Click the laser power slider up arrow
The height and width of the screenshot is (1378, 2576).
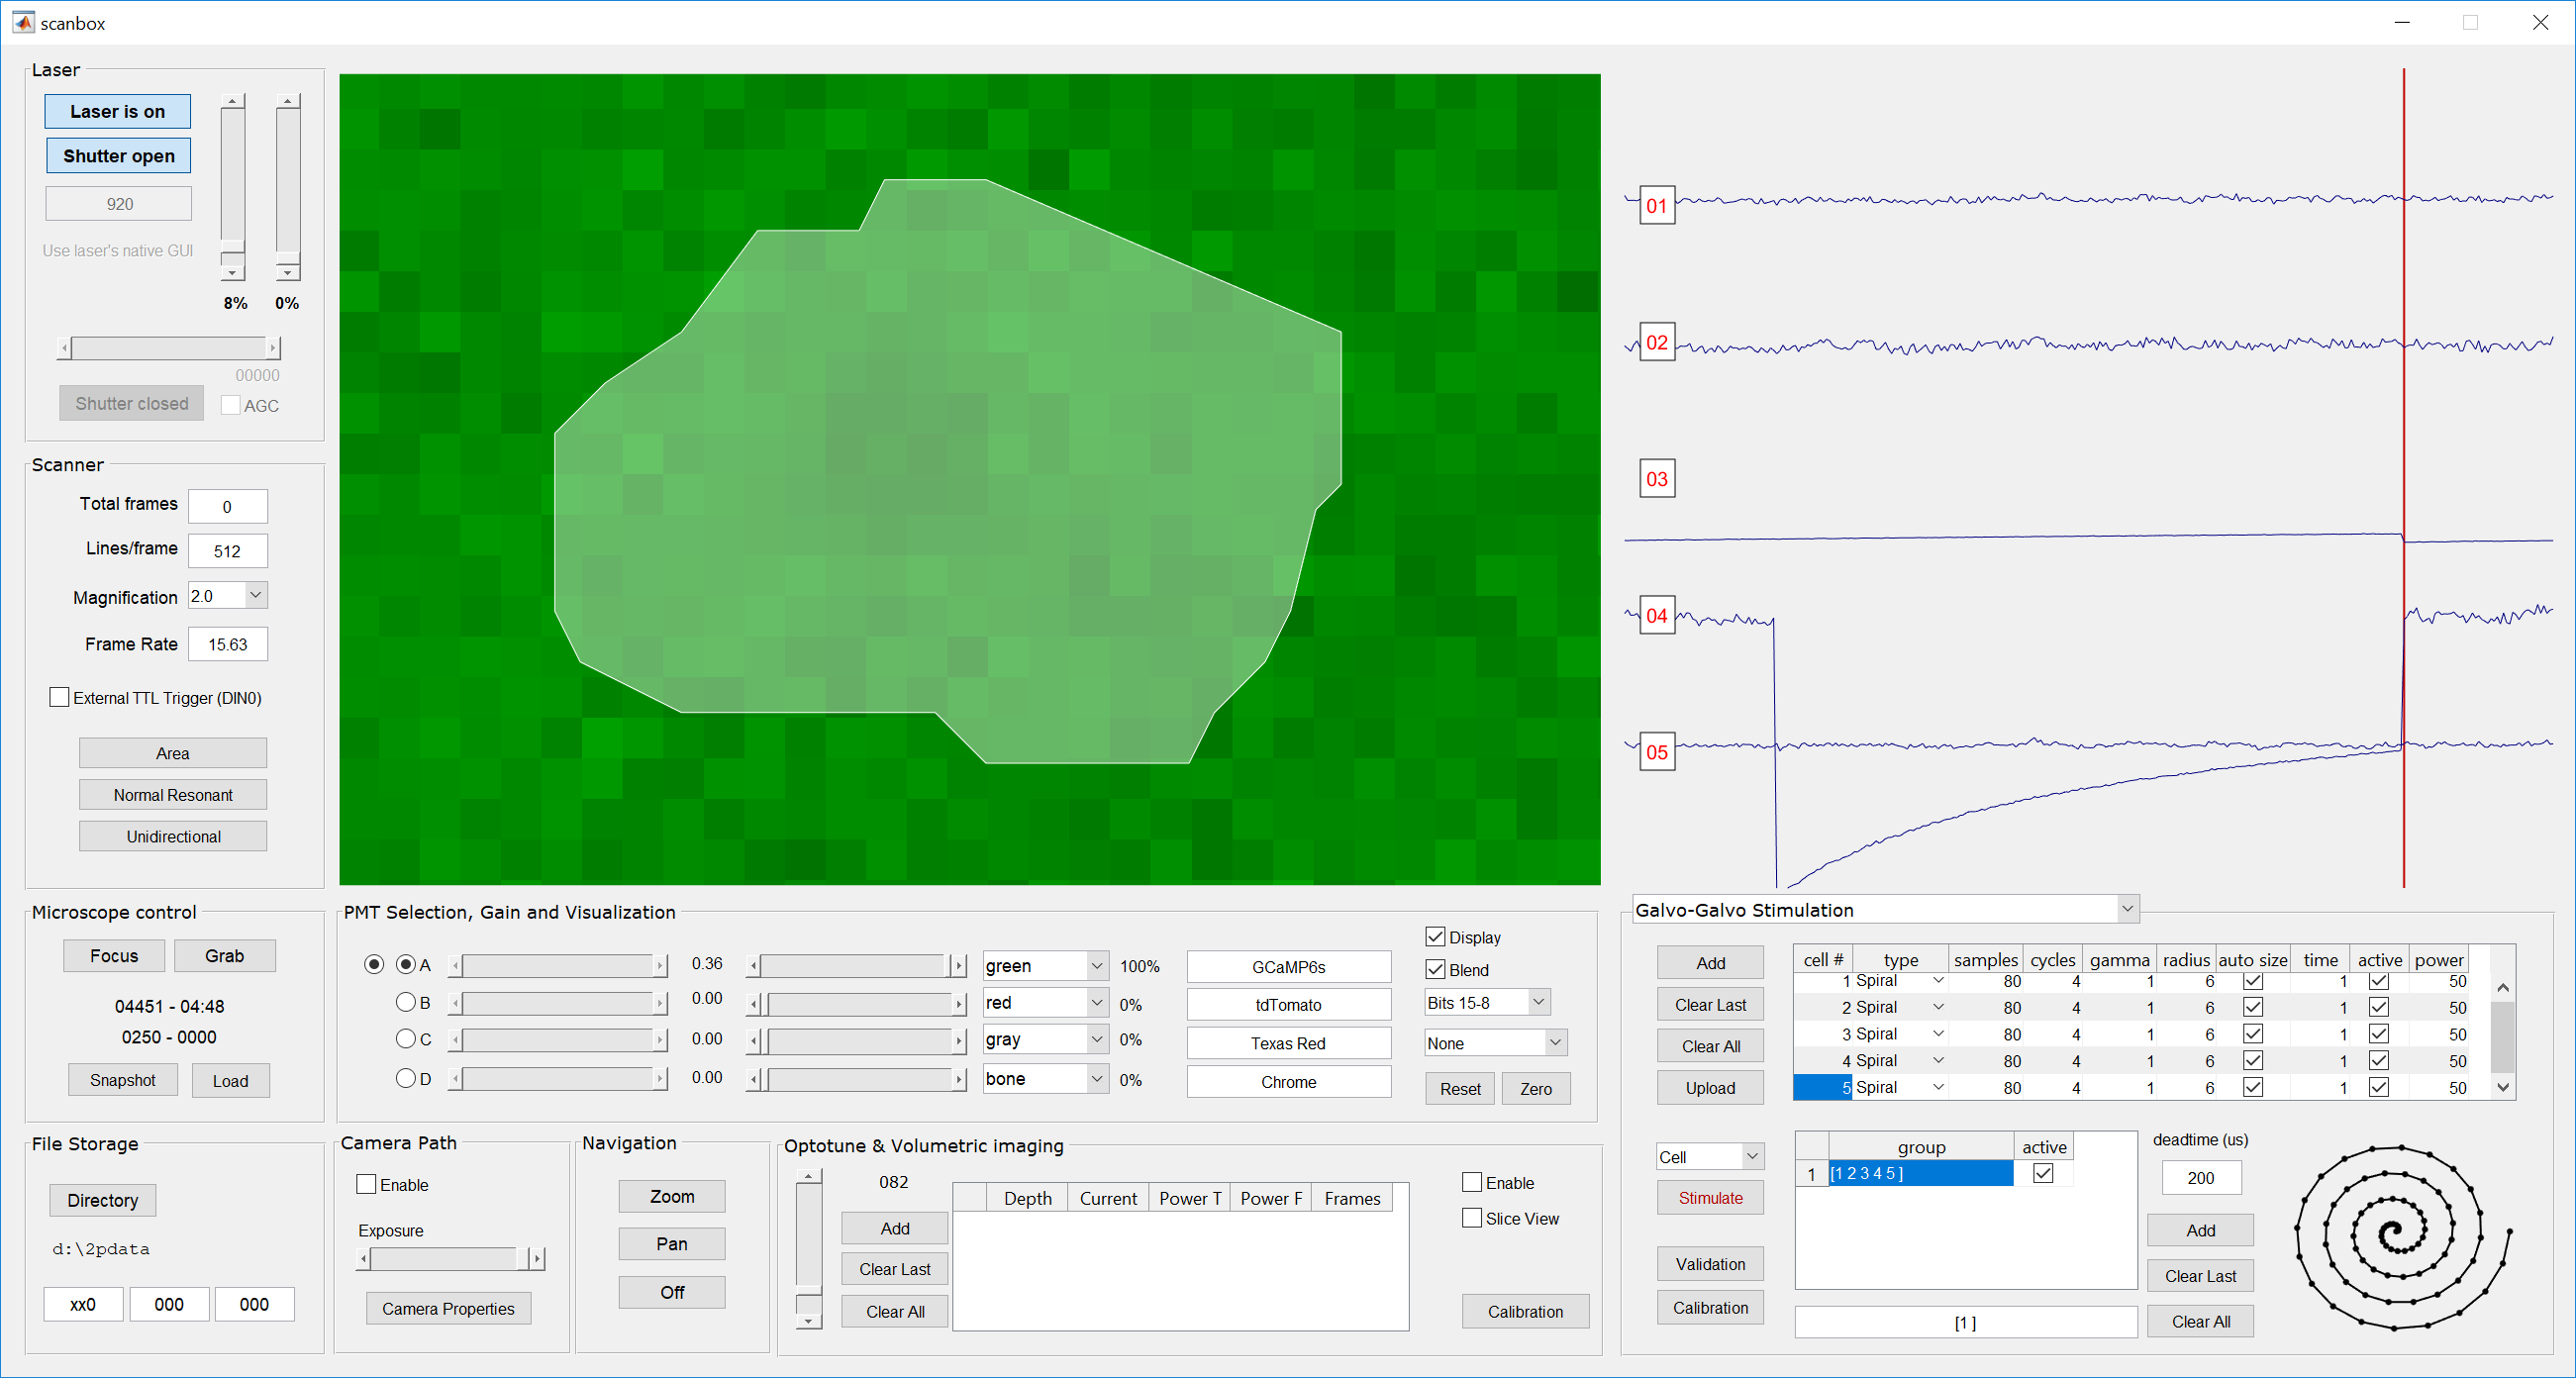click(232, 101)
